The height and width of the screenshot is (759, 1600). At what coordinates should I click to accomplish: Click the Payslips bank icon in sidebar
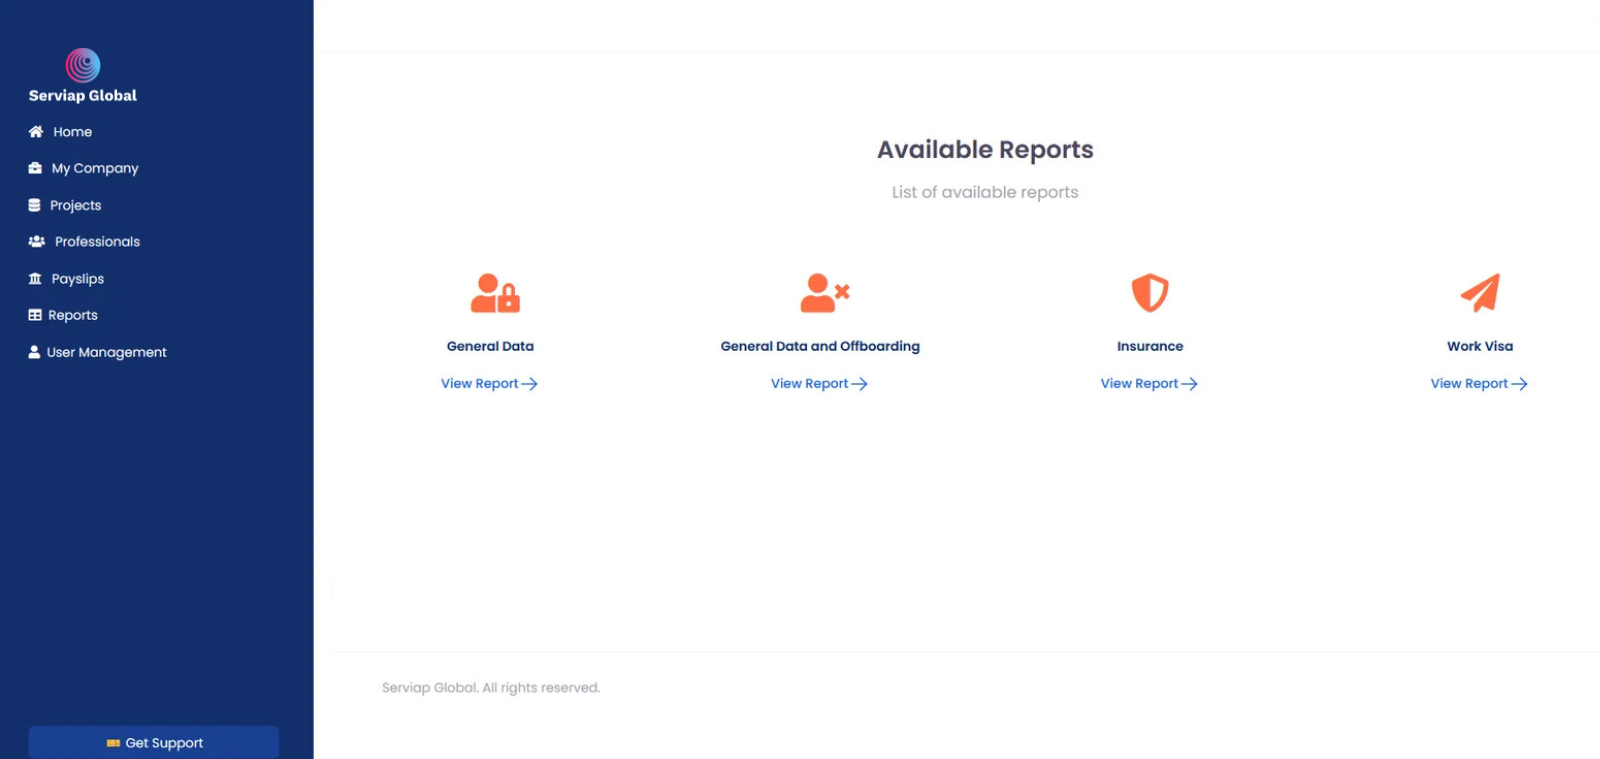point(35,279)
